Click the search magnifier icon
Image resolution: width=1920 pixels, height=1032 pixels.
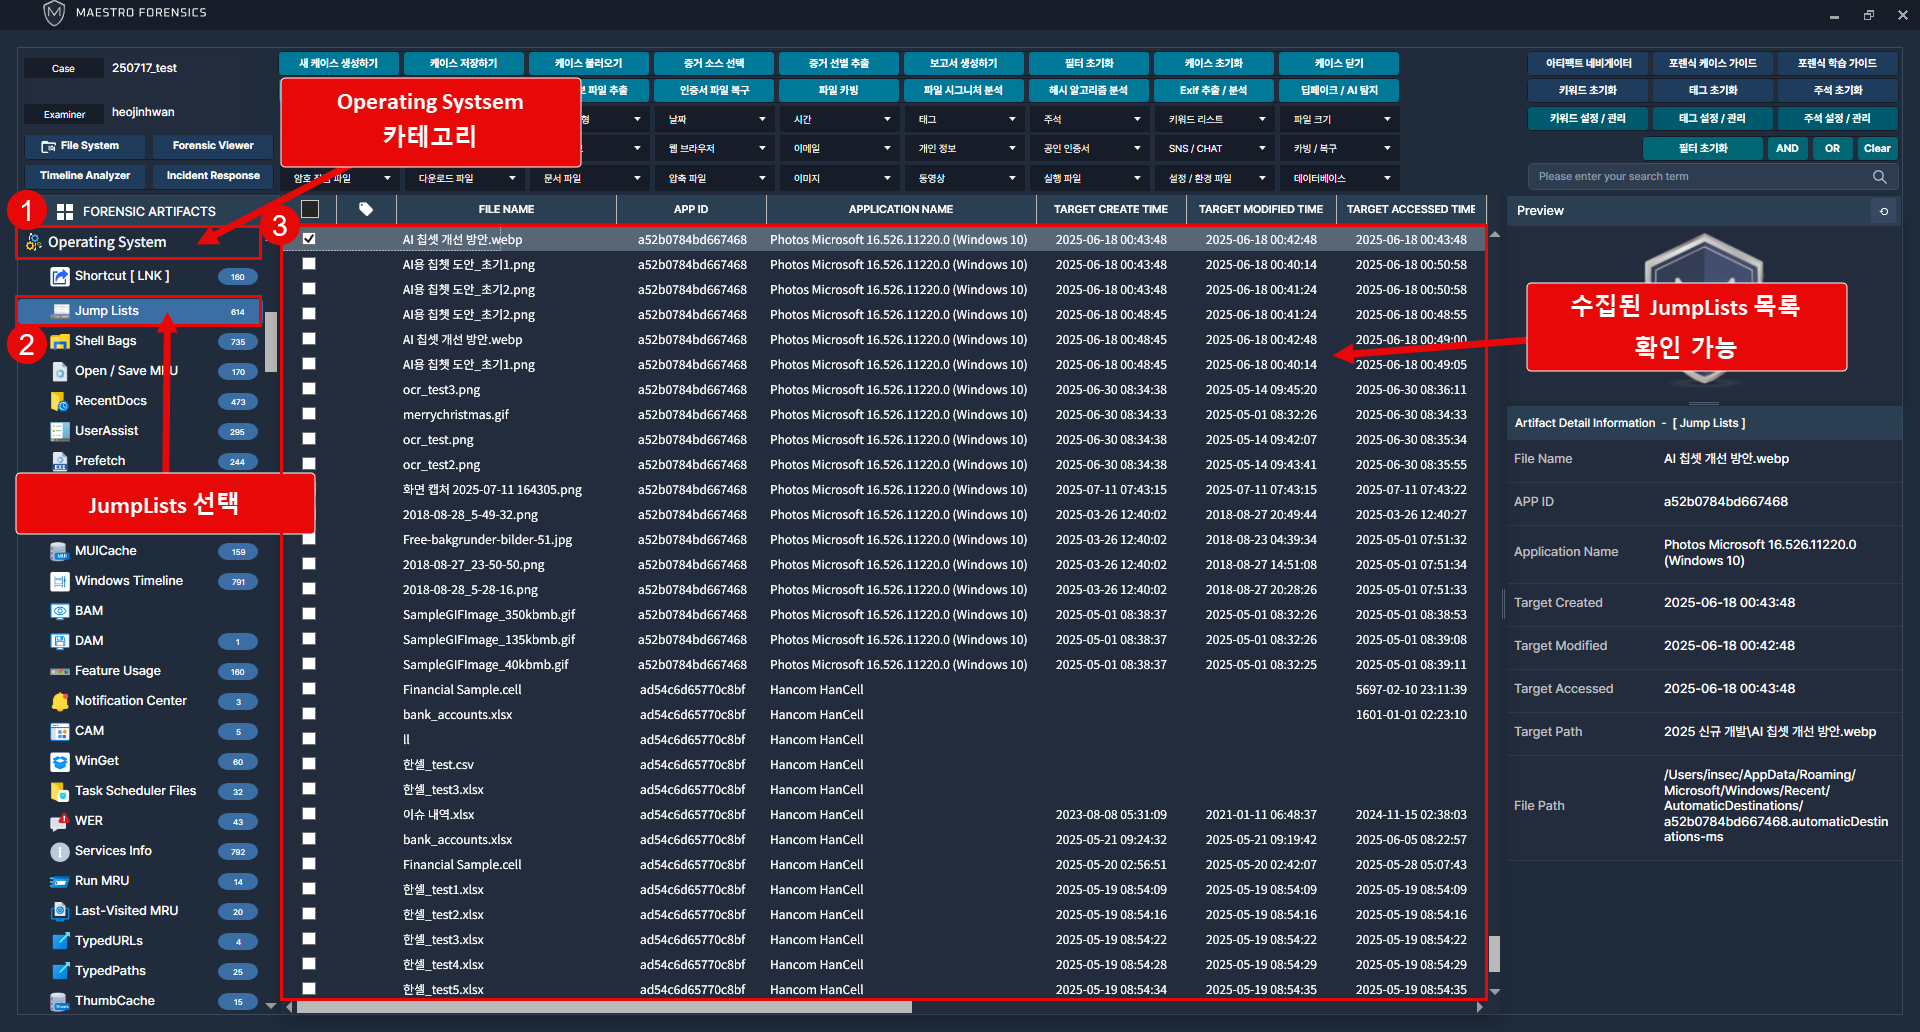(x=1879, y=177)
